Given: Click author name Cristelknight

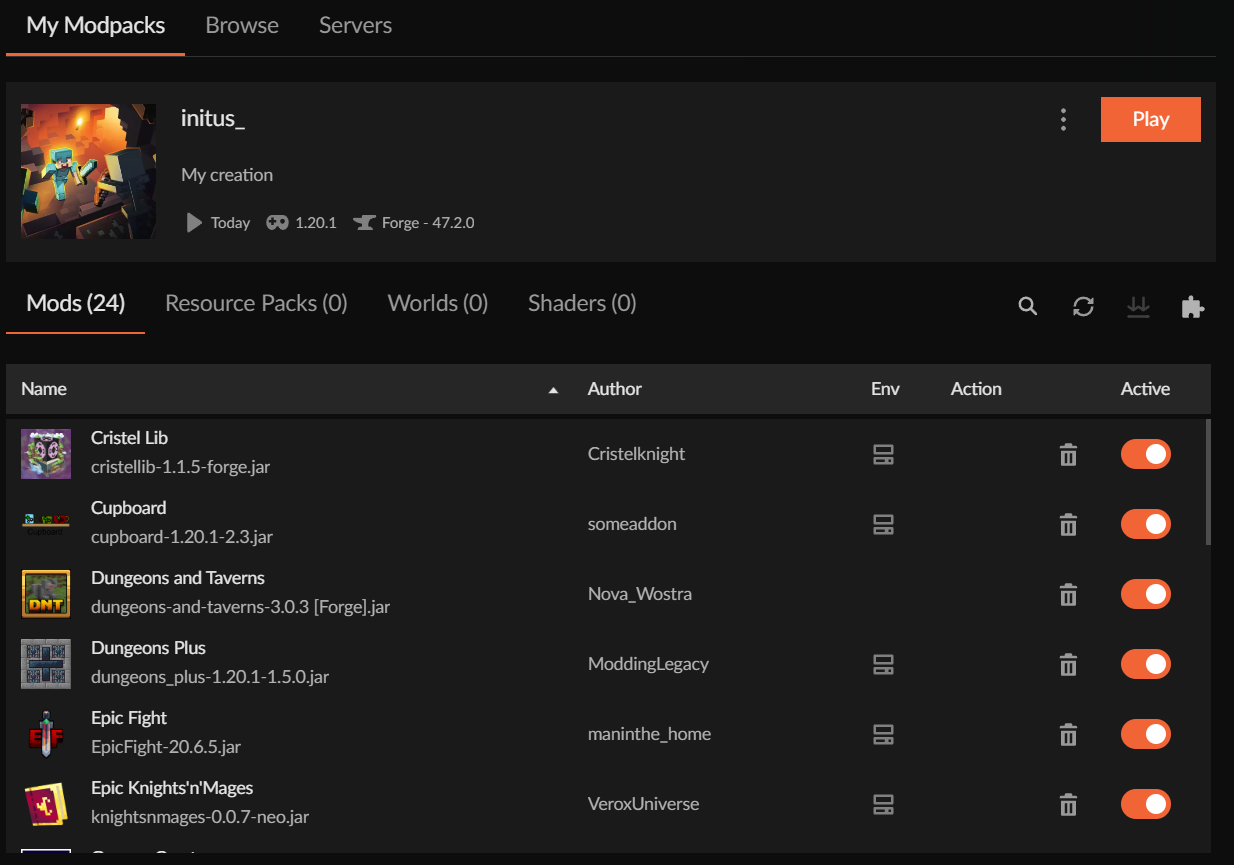Looking at the screenshot, I should (636, 454).
